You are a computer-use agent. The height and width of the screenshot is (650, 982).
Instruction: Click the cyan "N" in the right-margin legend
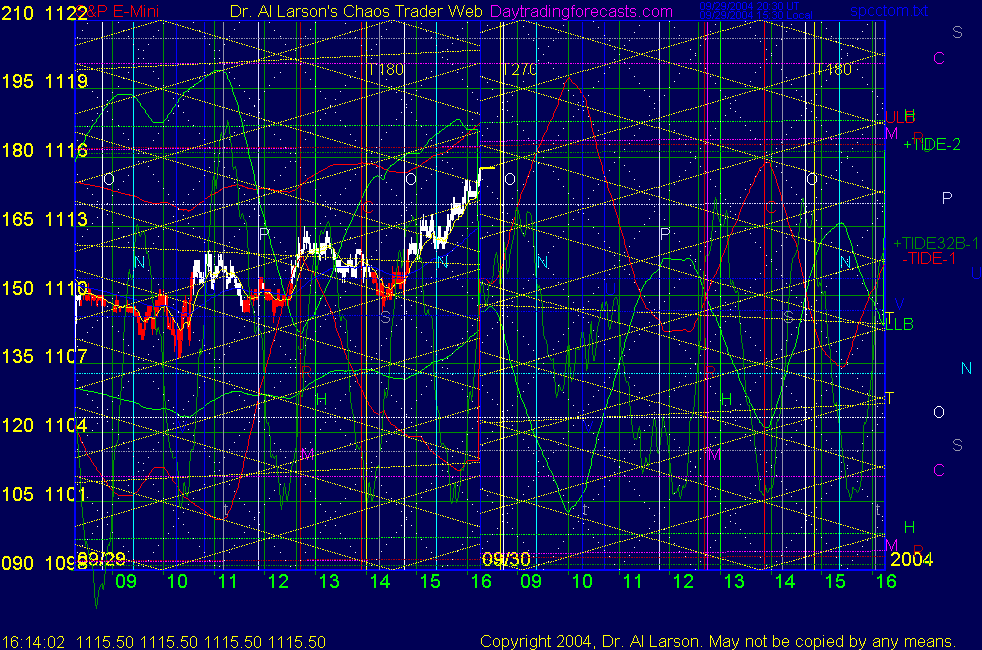(966, 368)
